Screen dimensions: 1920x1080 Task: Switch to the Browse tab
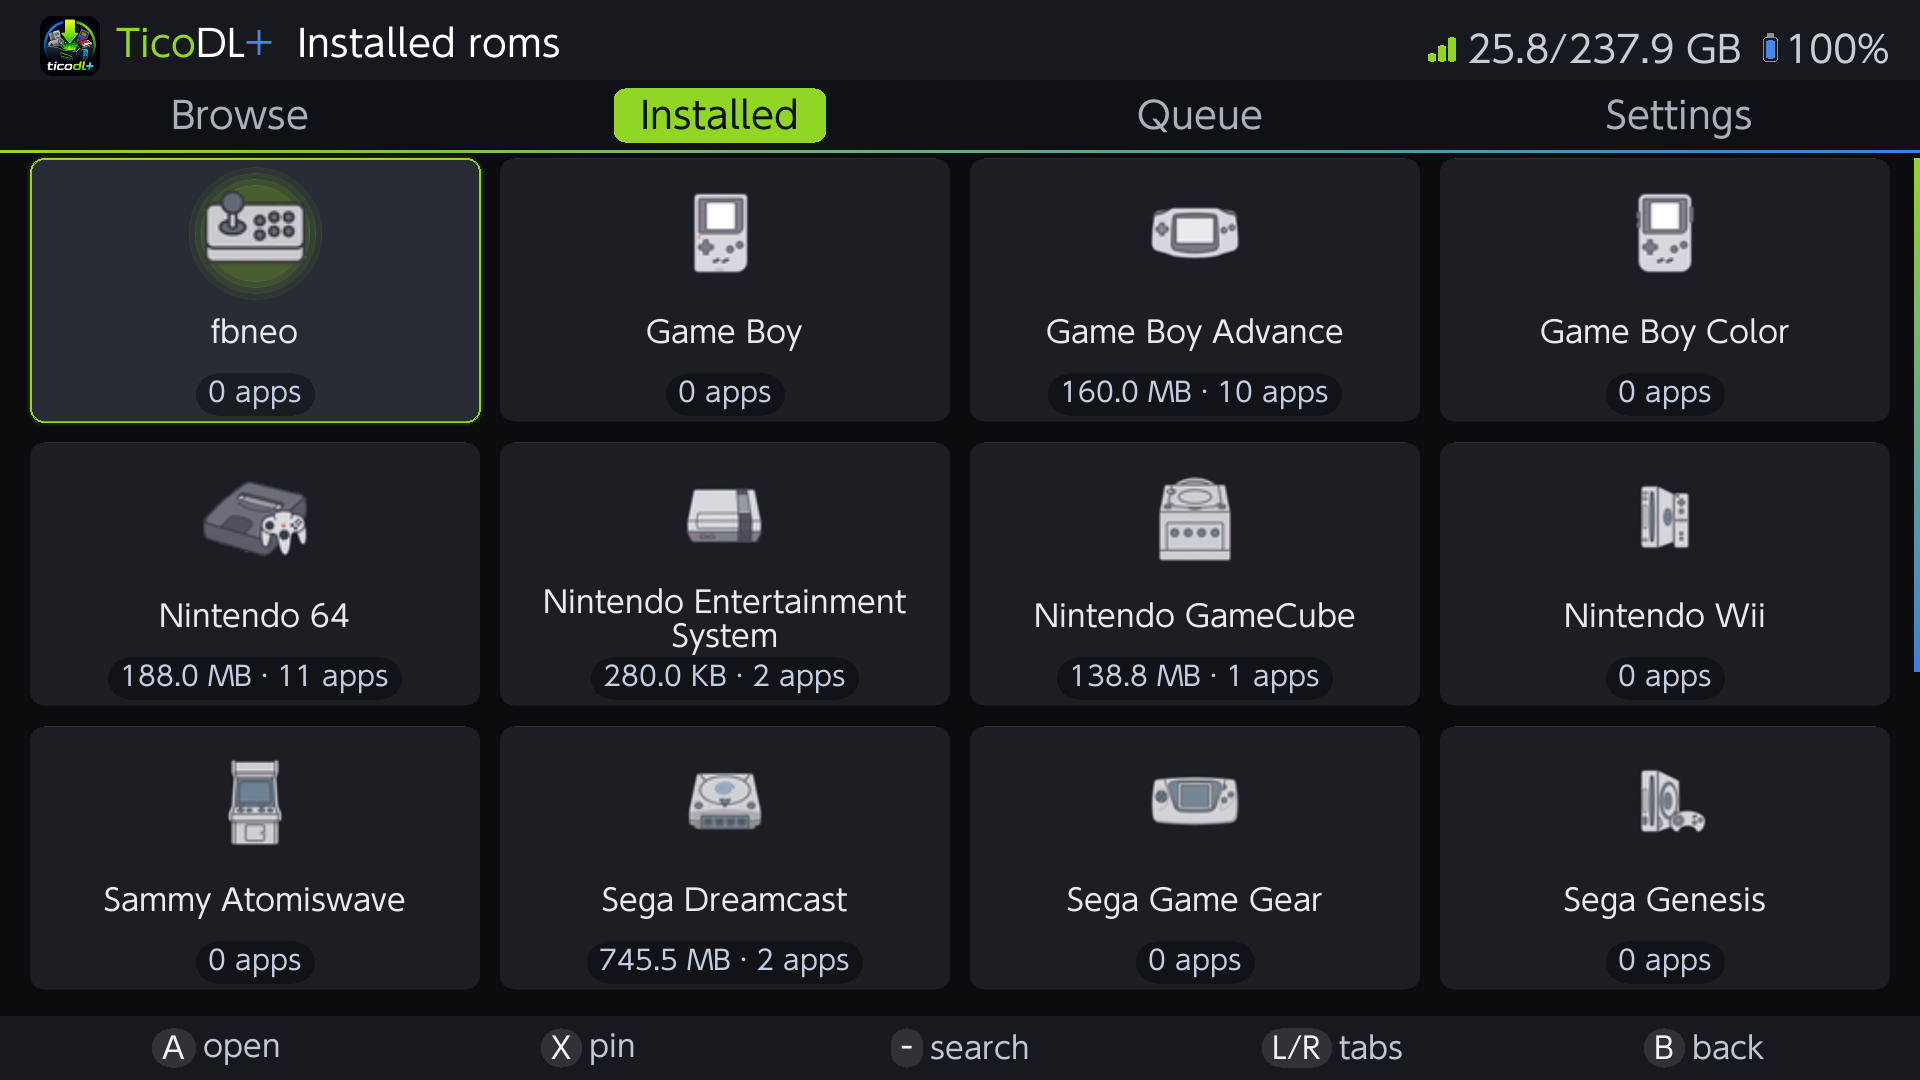tap(239, 115)
